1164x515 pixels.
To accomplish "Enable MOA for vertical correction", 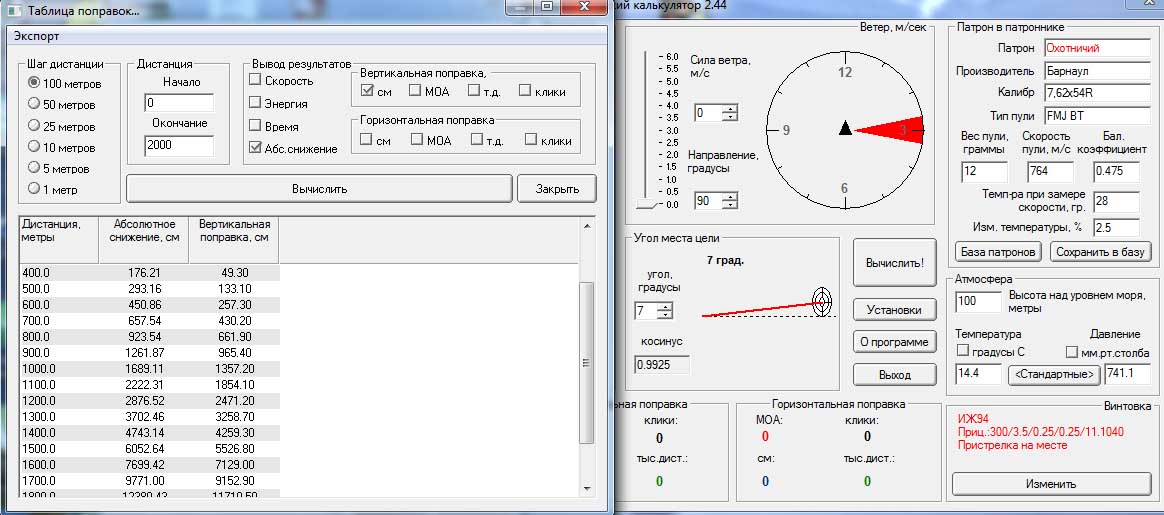I will pos(417,91).
